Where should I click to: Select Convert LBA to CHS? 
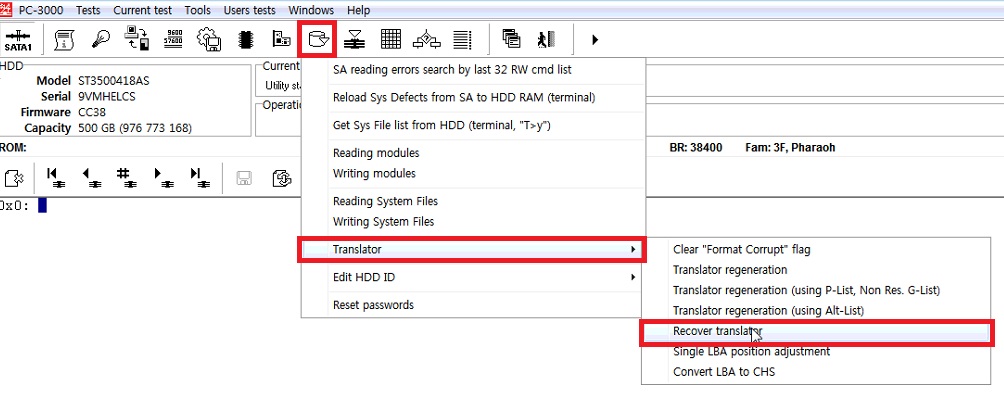816,372
